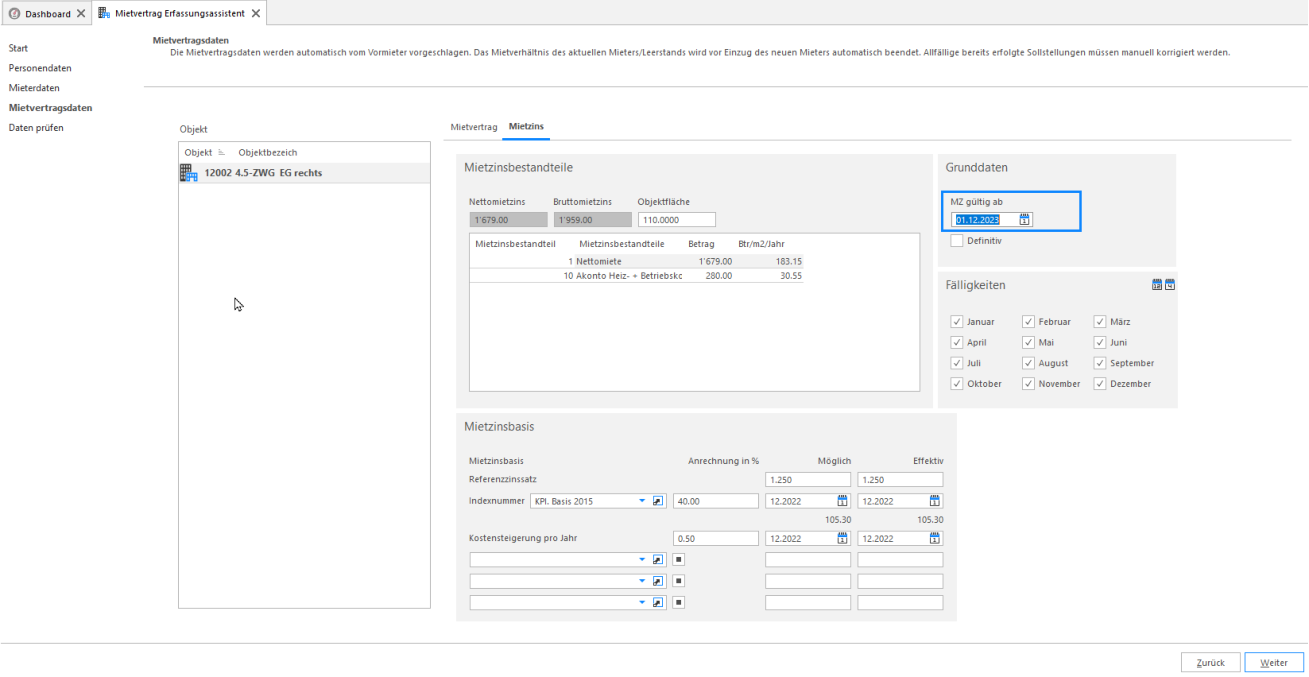This screenshot has width=1309, height=677.
Task: Click the Referenzzinssatz Möglich field
Action: click(x=808, y=480)
